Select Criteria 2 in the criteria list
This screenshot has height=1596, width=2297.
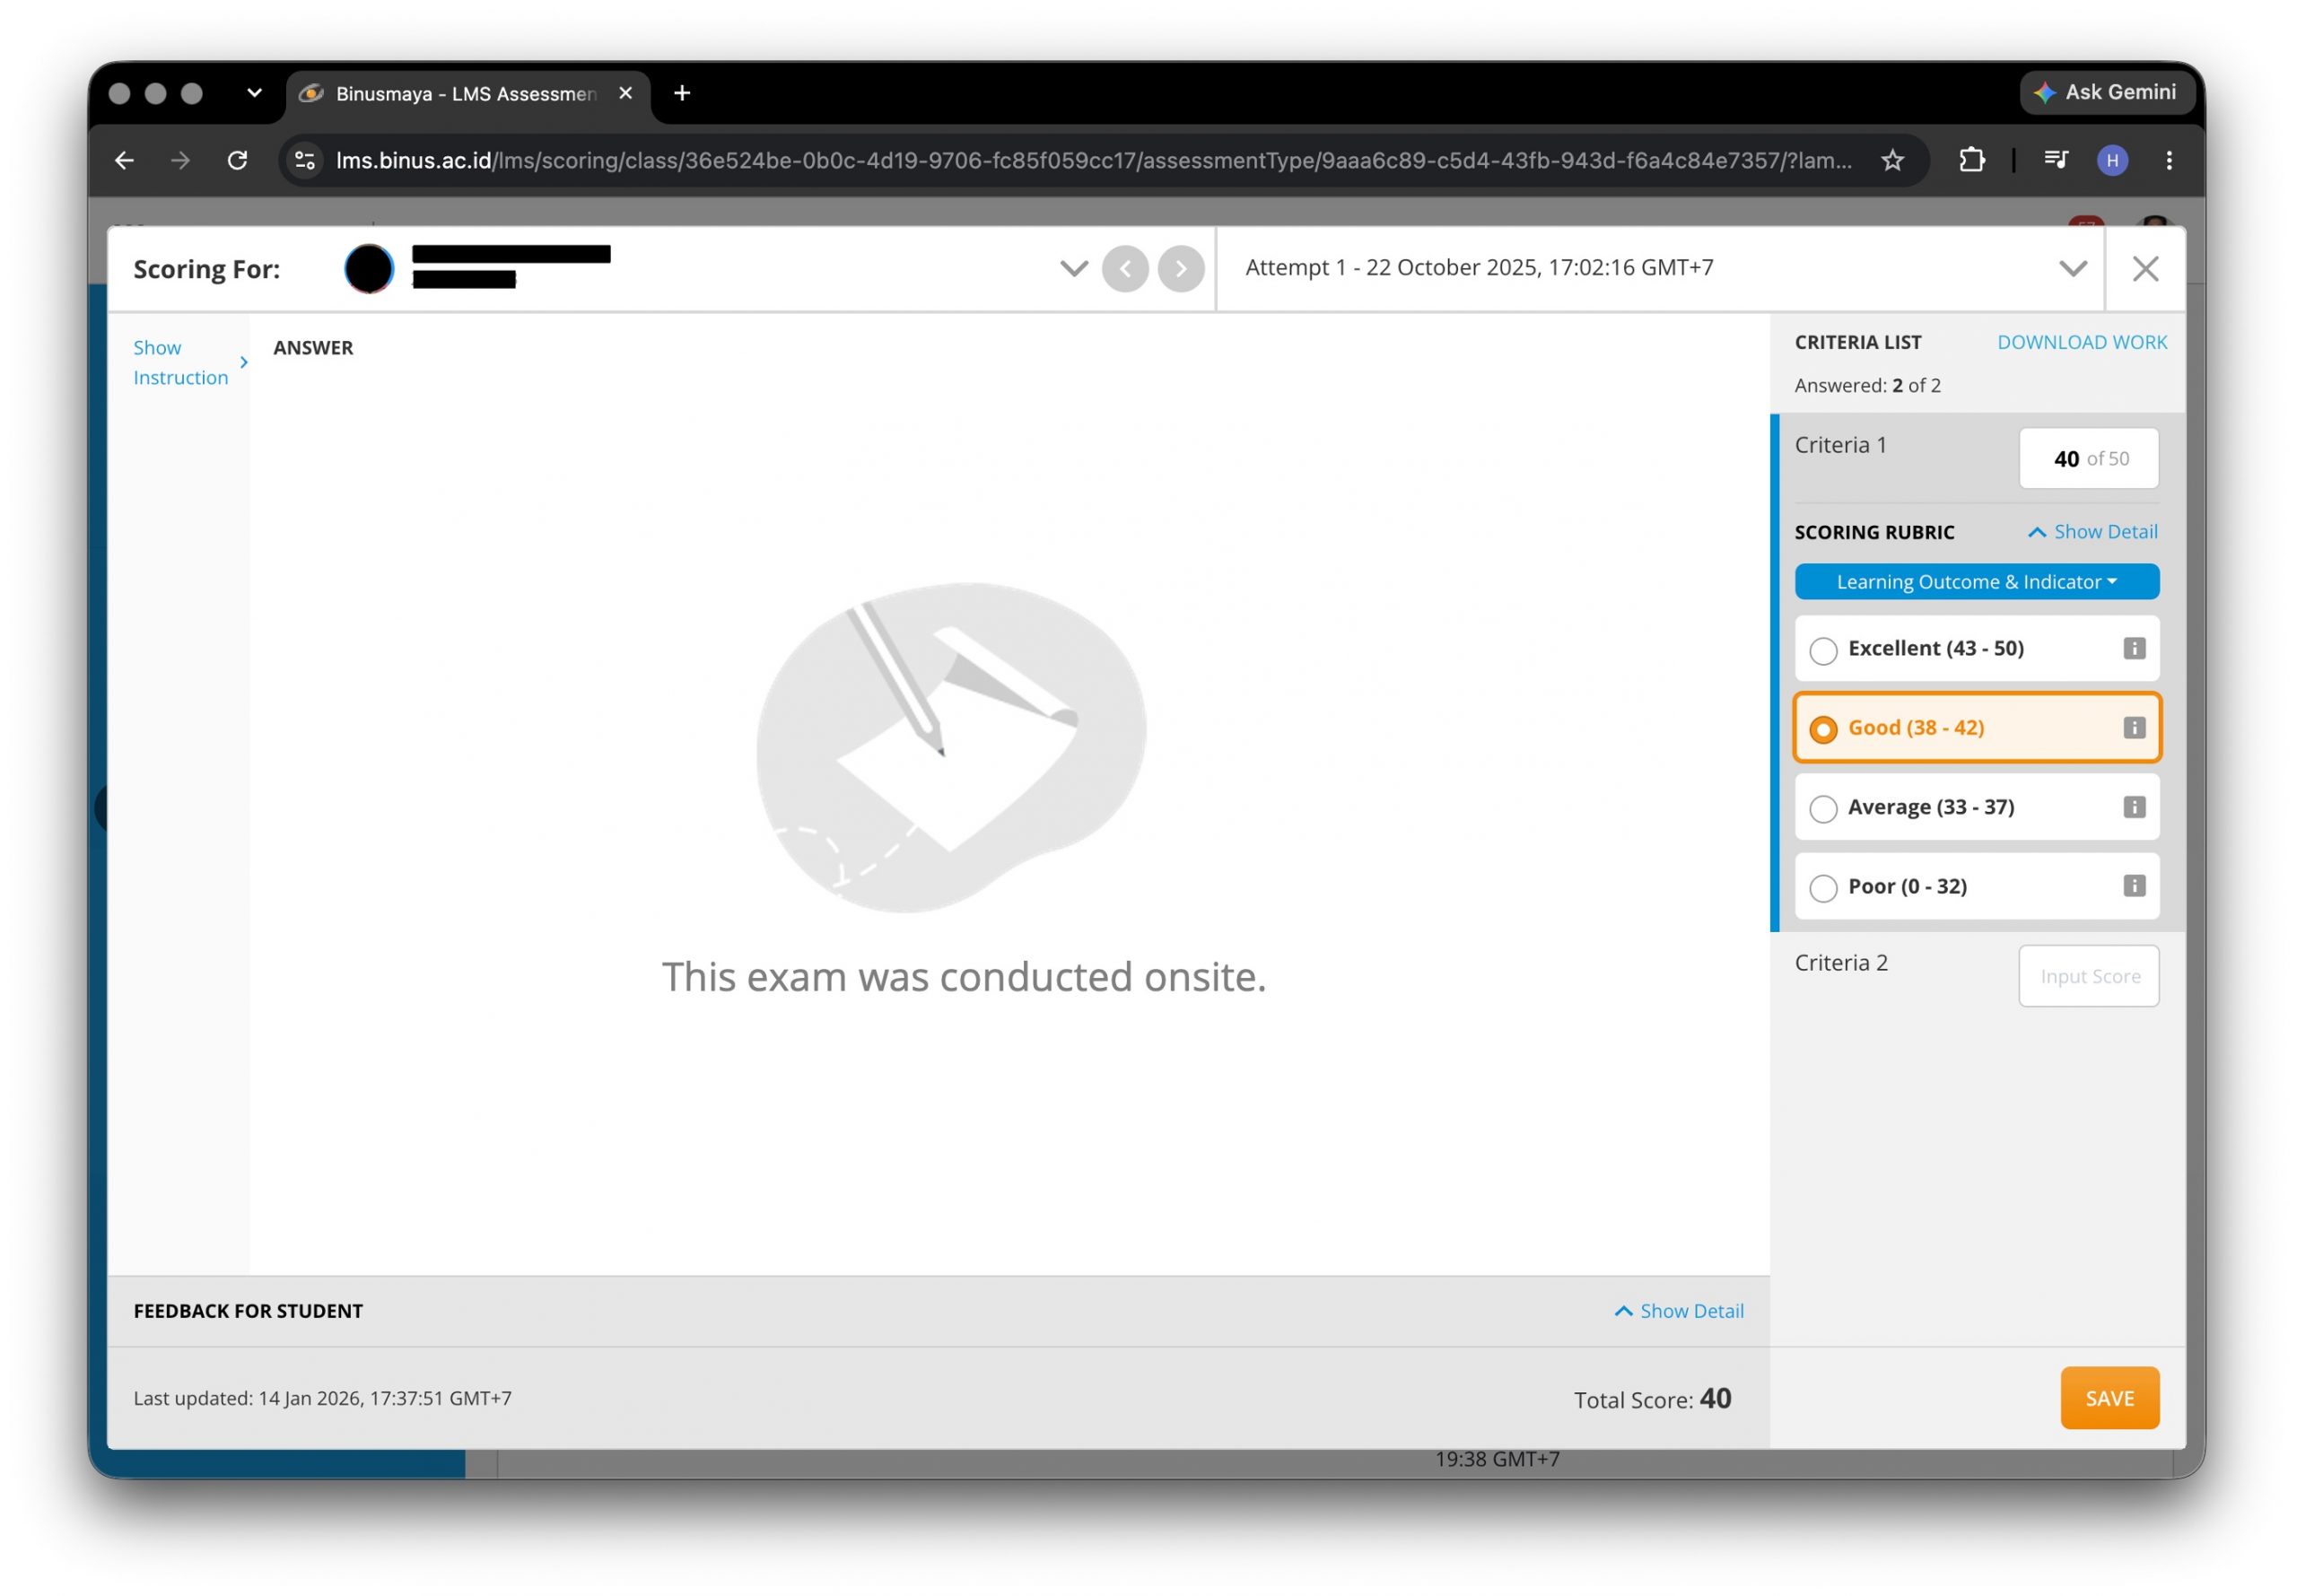click(1840, 962)
